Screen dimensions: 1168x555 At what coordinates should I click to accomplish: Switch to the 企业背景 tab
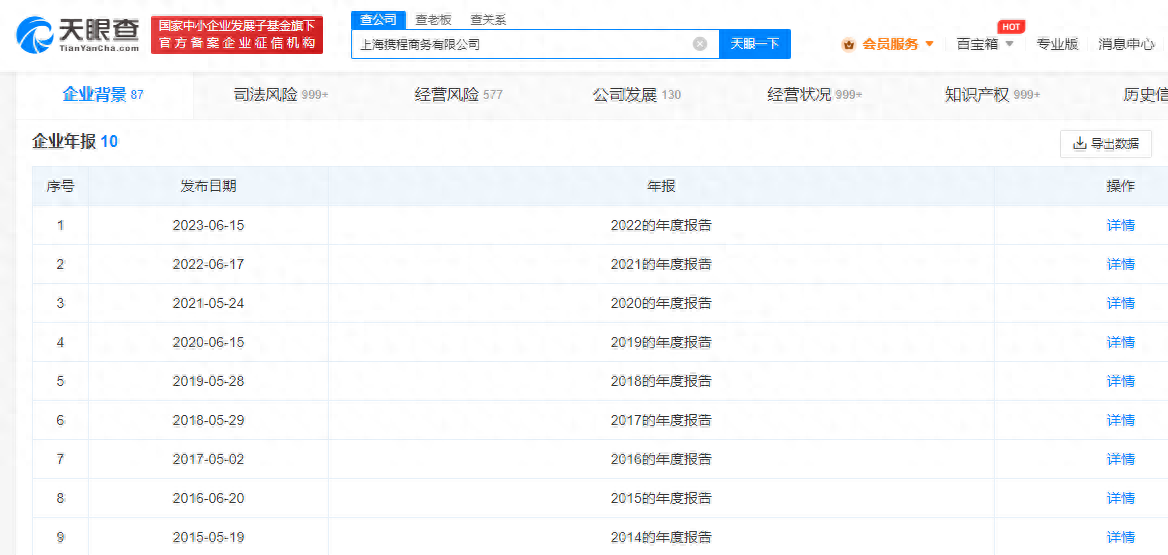tap(103, 94)
